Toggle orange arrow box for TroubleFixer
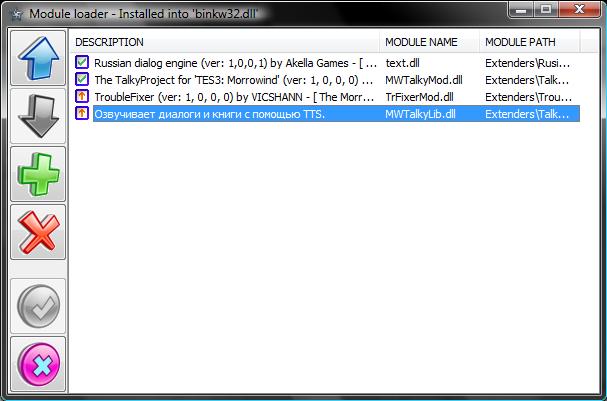 [x=82, y=96]
